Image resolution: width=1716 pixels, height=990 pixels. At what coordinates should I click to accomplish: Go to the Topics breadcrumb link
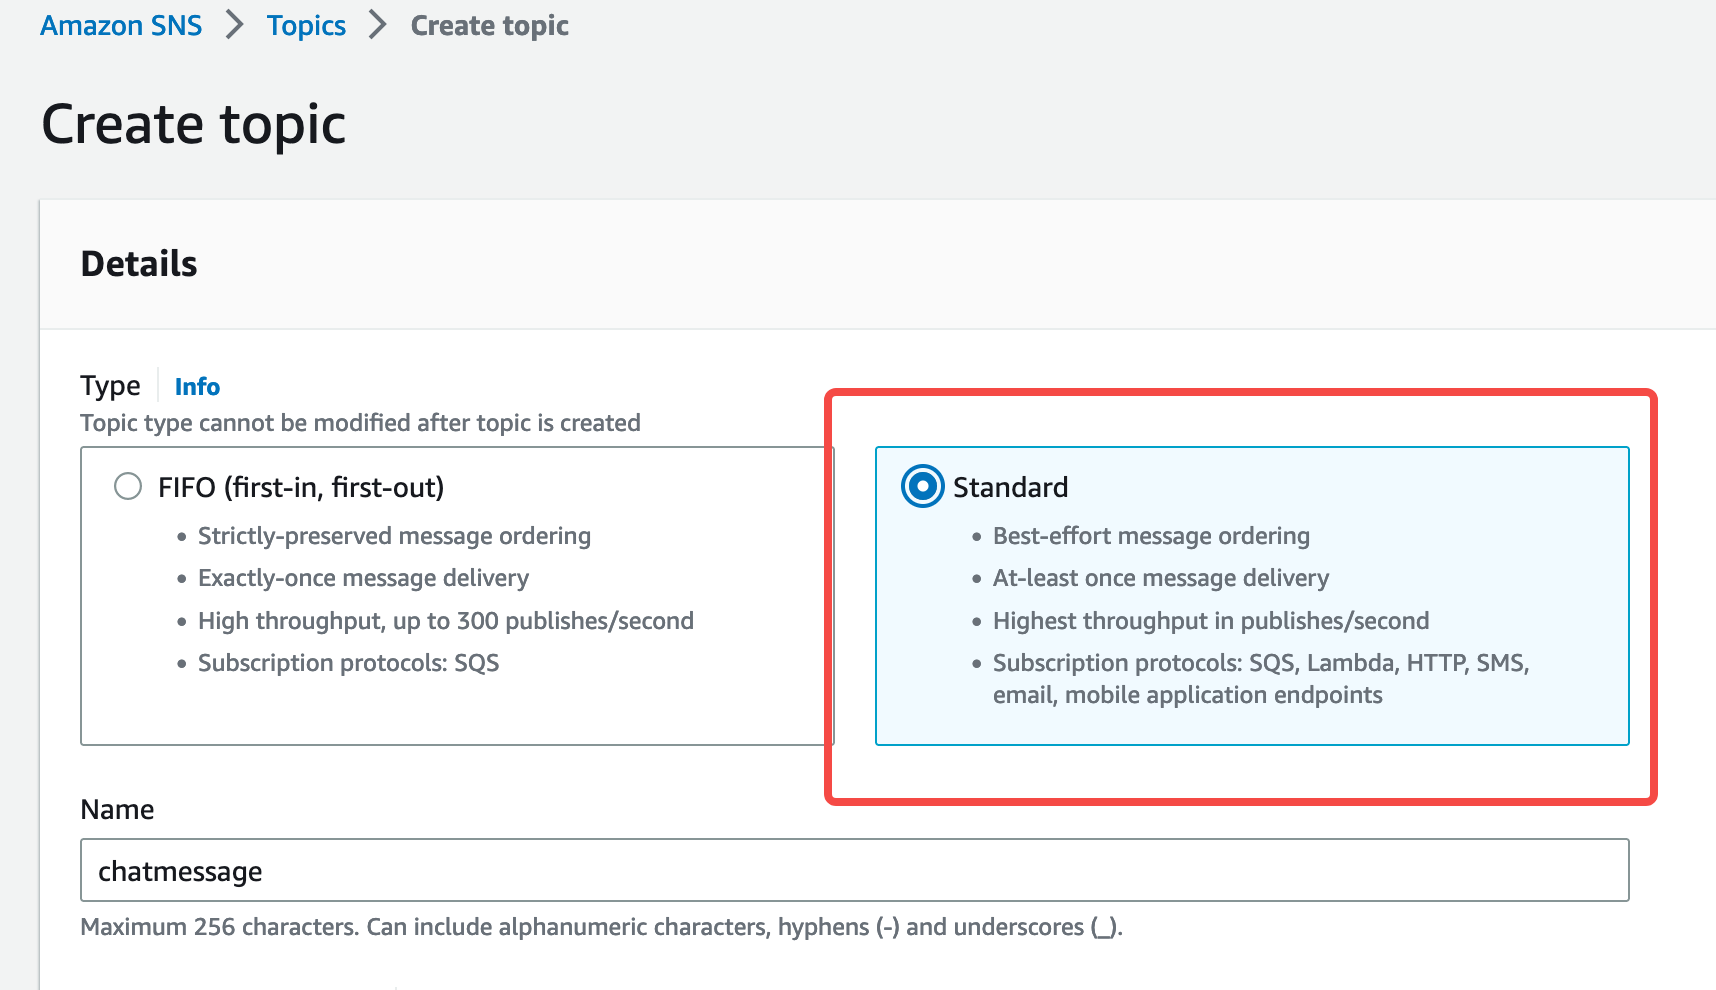tap(306, 26)
